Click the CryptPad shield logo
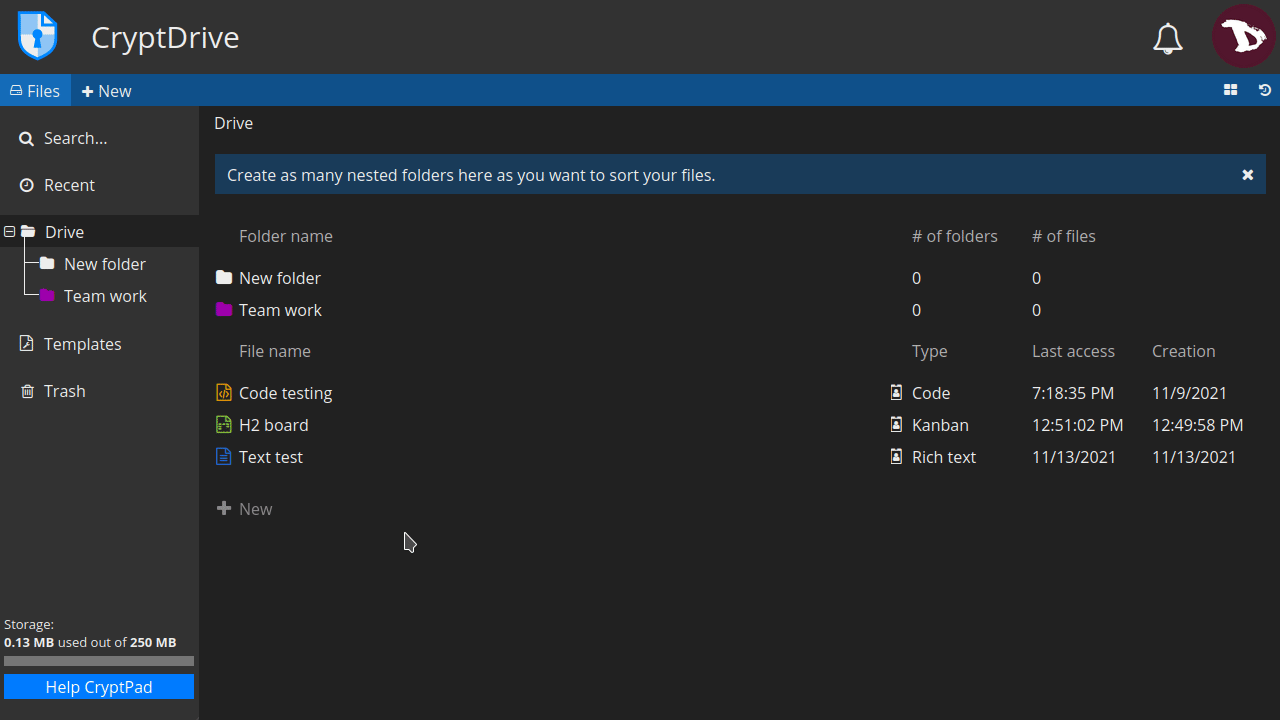The width and height of the screenshot is (1280, 720). pyautogui.click(x=37, y=37)
